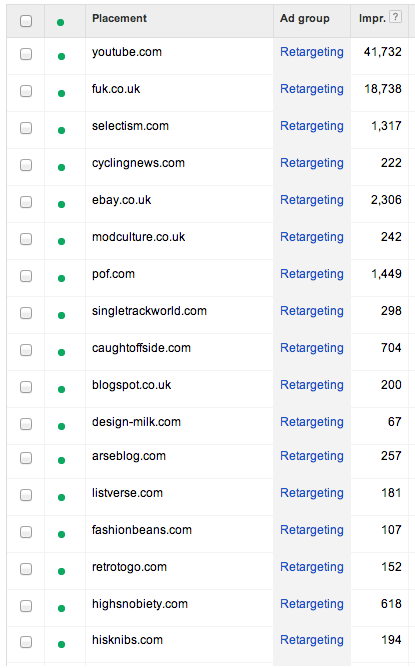Sort by the Impr. column header
Image resolution: width=415 pixels, height=668 pixels.
click(372, 18)
